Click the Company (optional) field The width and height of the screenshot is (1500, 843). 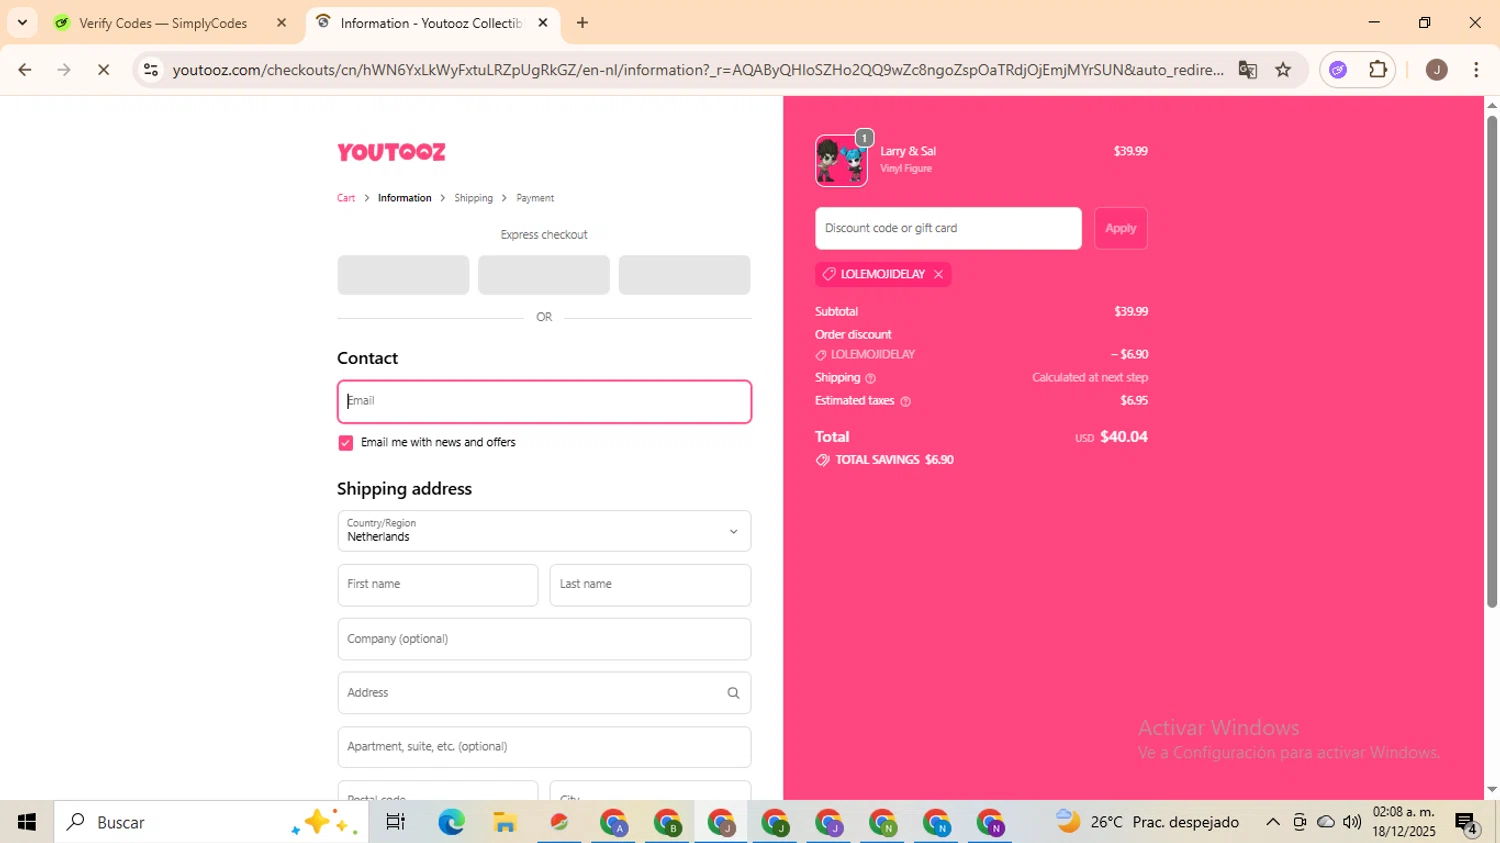[544, 639]
